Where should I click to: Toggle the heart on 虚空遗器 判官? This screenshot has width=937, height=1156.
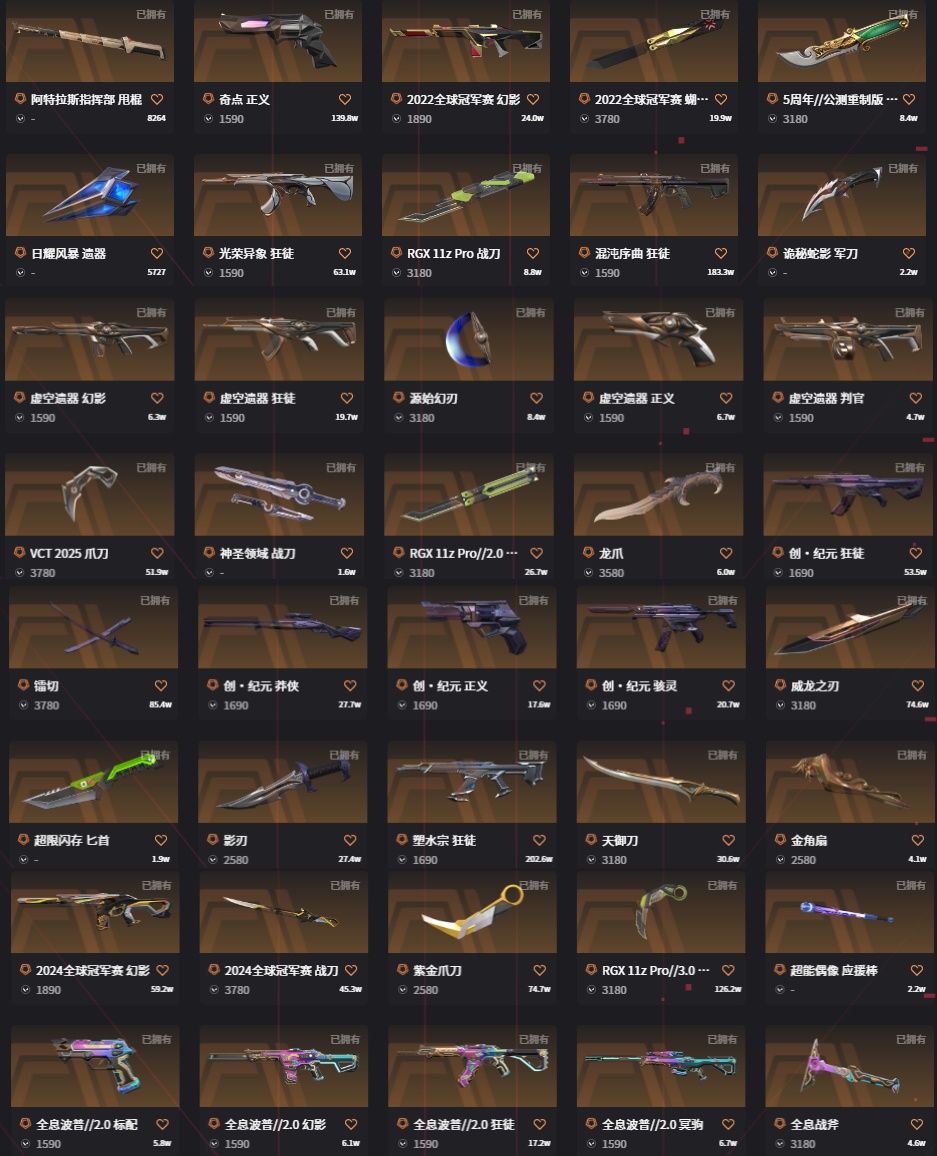pyautogui.click(x=916, y=398)
